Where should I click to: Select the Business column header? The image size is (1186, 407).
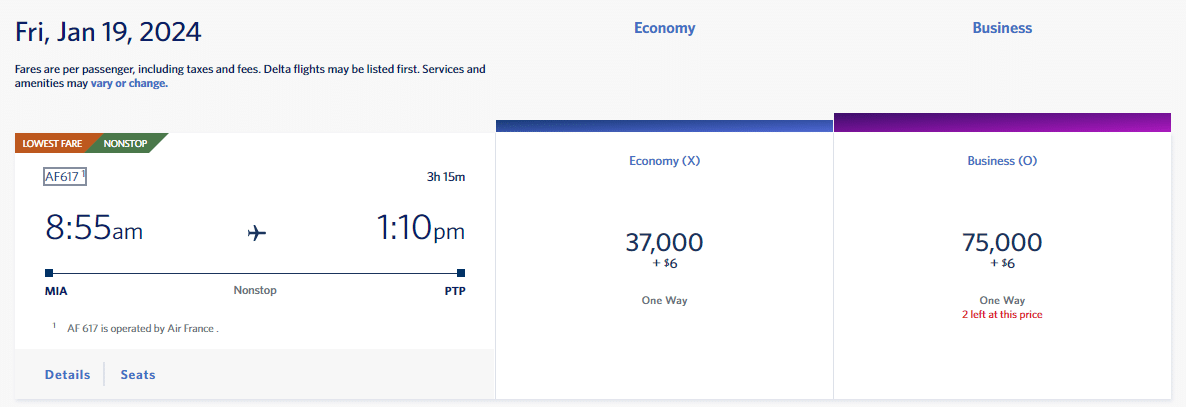pos(1002,28)
